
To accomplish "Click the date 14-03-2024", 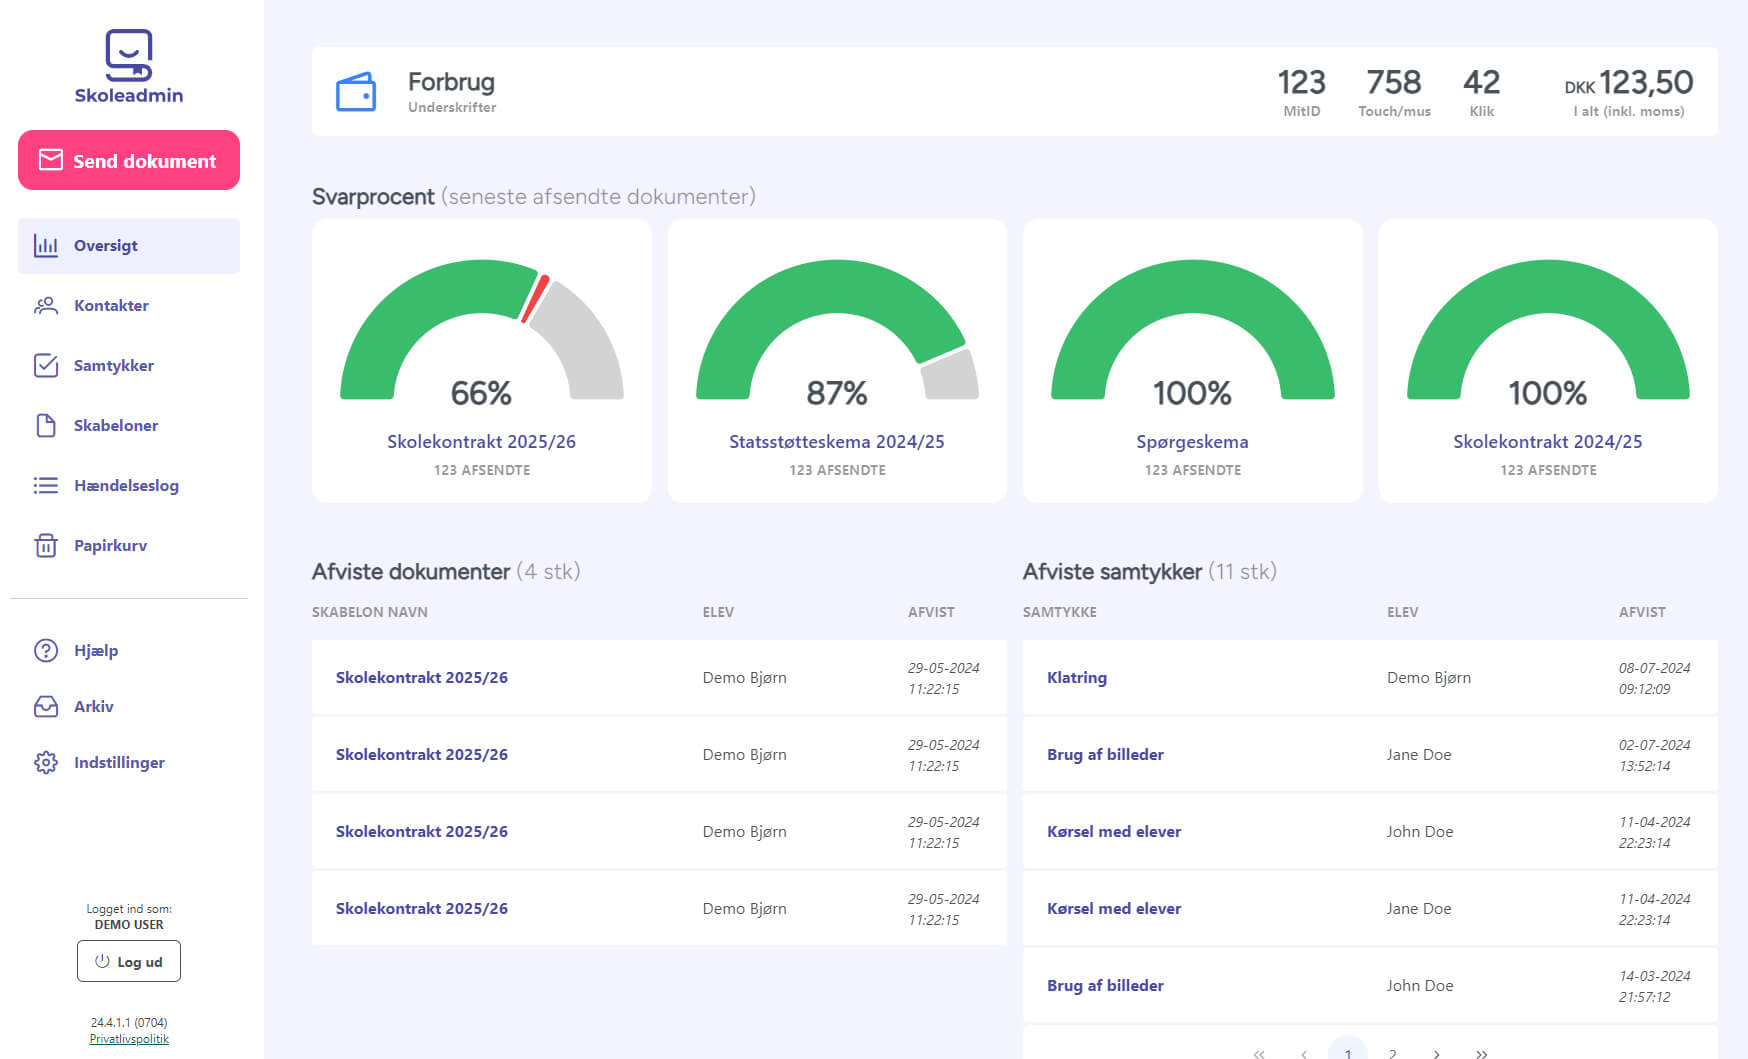I will pyautogui.click(x=1654, y=976).
